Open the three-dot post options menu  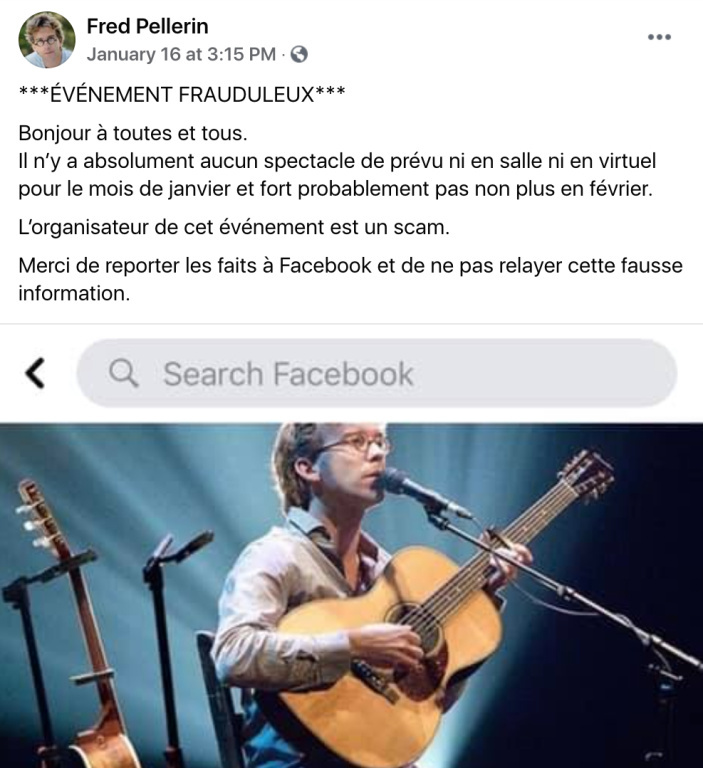(x=659, y=37)
